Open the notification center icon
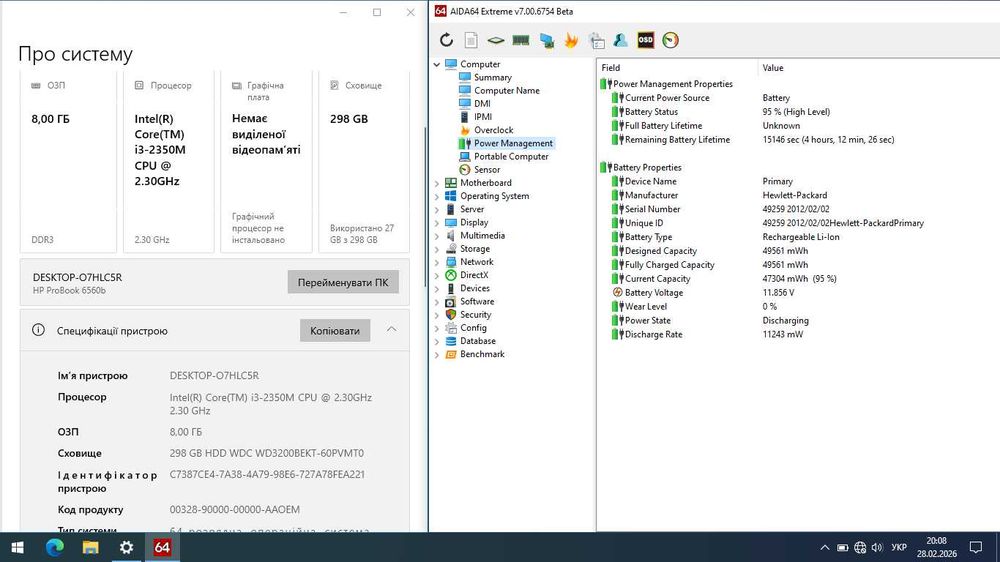The height and width of the screenshot is (562, 1000). click(x=976, y=547)
